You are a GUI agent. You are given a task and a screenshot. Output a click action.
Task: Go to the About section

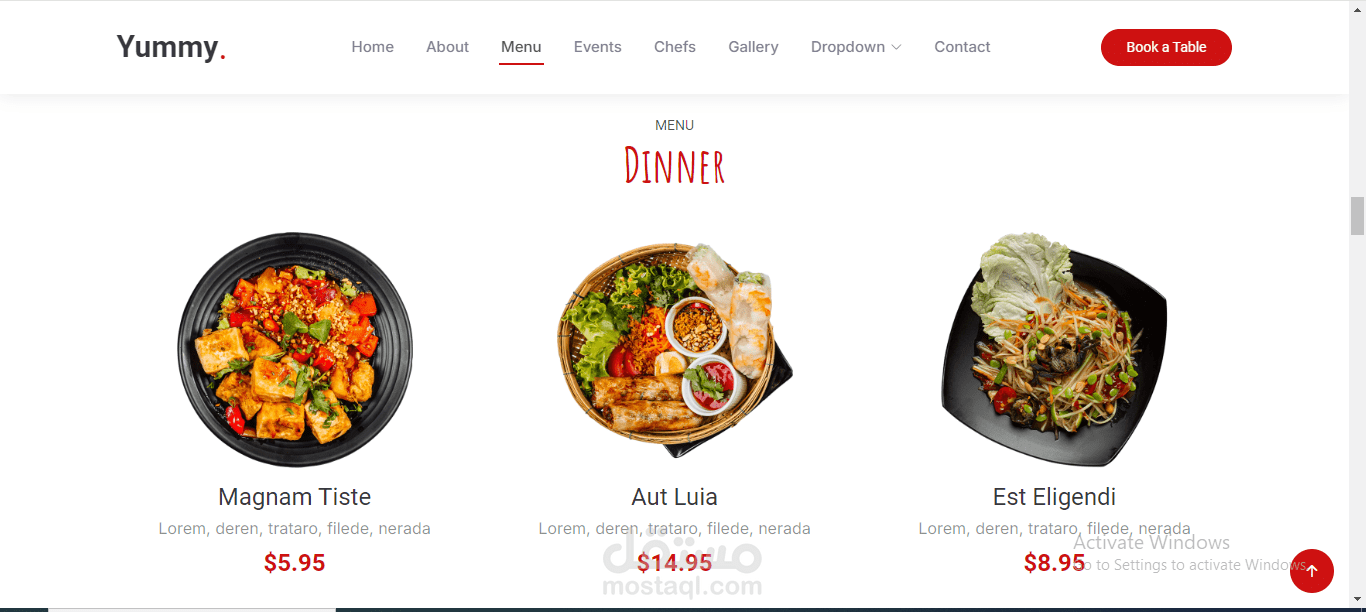click(447, 47)
